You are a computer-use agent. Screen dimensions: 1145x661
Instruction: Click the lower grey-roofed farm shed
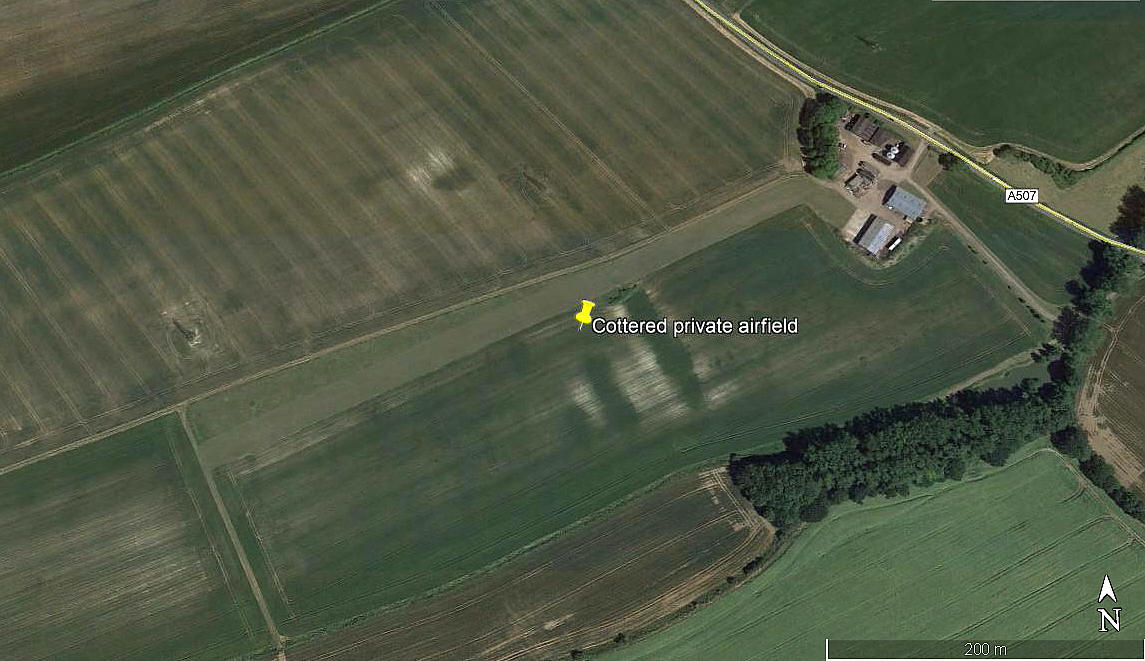[x=875, y=235]
